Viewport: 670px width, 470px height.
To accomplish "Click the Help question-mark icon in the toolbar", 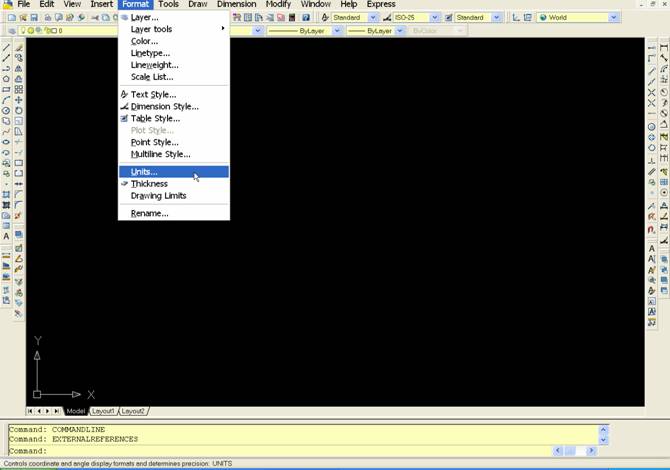I will (306, 18).
